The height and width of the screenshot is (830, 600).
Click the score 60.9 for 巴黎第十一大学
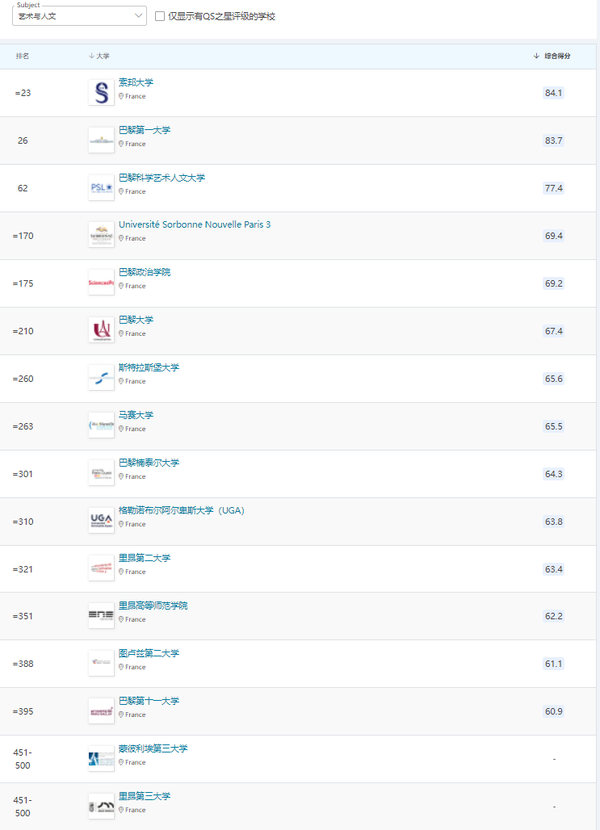(x=553, y=711)
